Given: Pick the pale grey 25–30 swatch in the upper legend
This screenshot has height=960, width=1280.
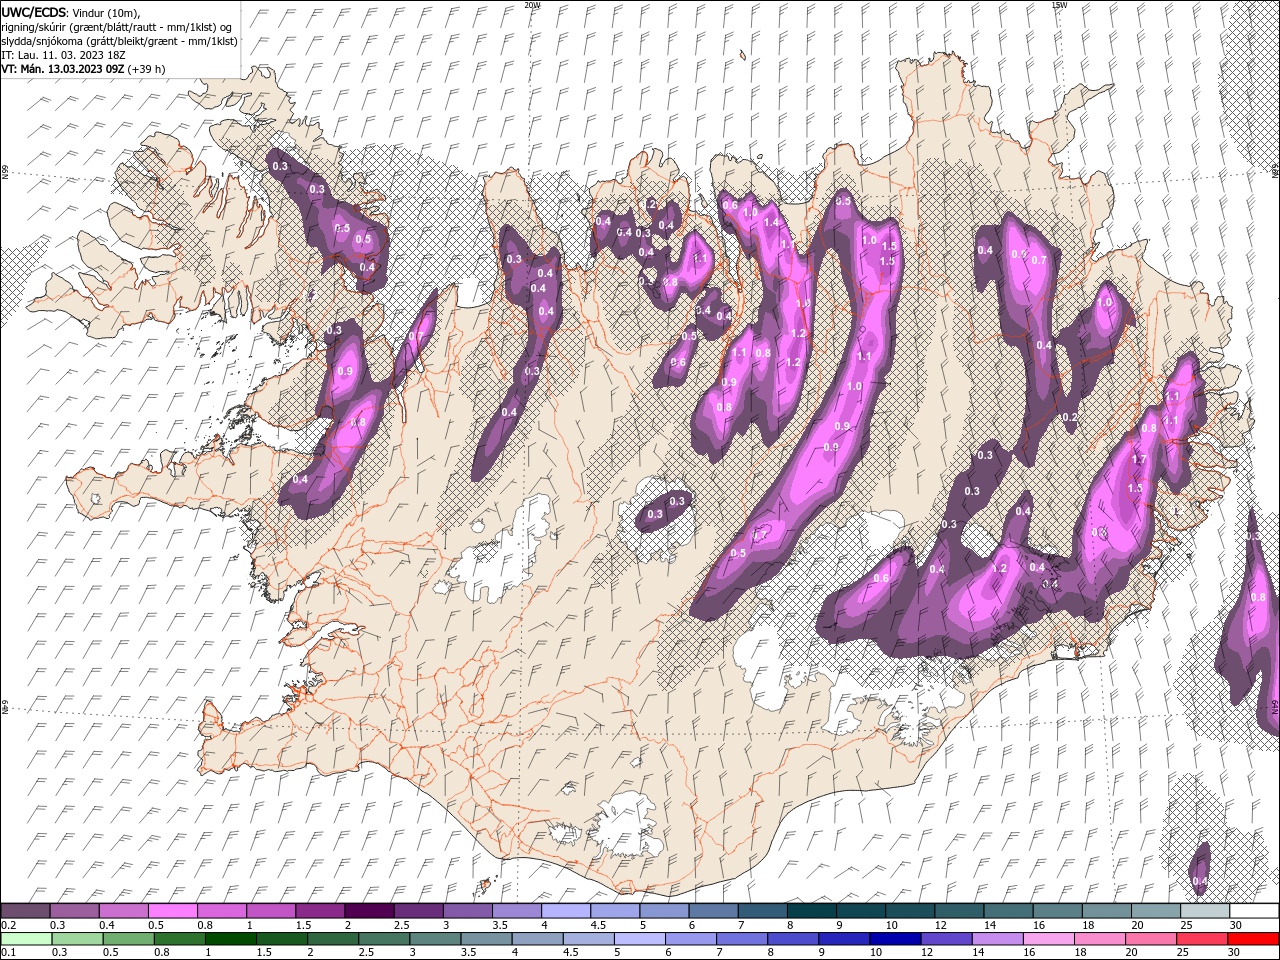Looking at the screenshot, I should pyautogui.click(x=1204, y=911).
